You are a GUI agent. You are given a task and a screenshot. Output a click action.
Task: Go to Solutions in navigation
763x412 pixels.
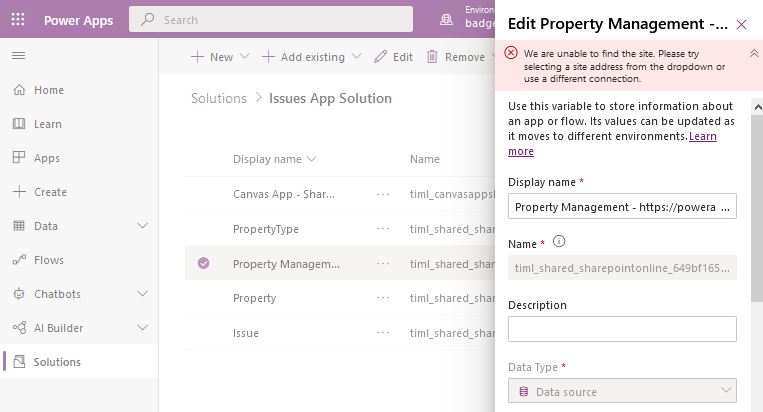(x=57, y=362)
